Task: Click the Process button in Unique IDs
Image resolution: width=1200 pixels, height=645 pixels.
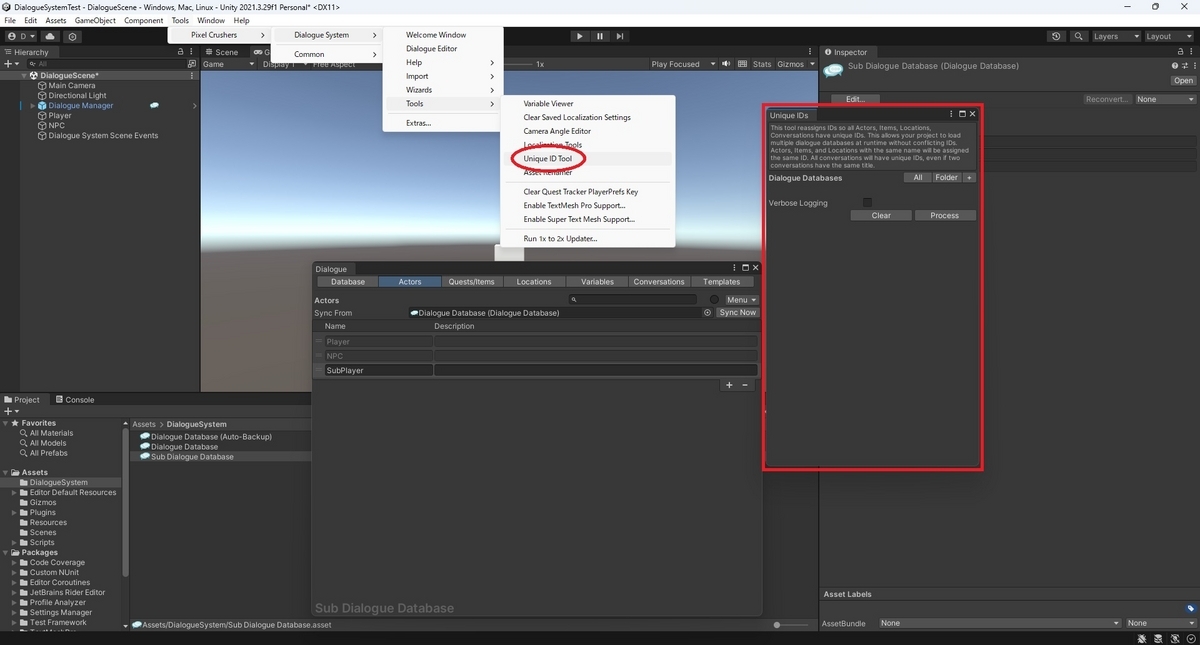Action: coord(944,215)
